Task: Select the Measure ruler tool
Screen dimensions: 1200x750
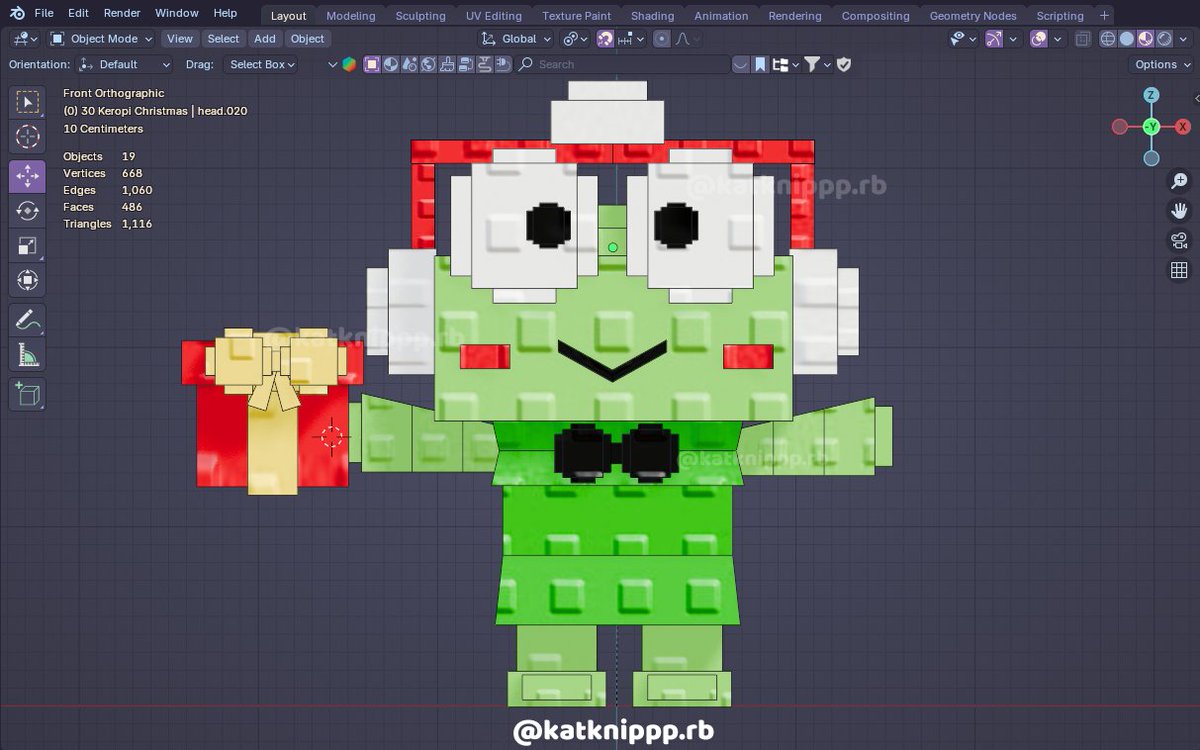Action: point(27,355)
